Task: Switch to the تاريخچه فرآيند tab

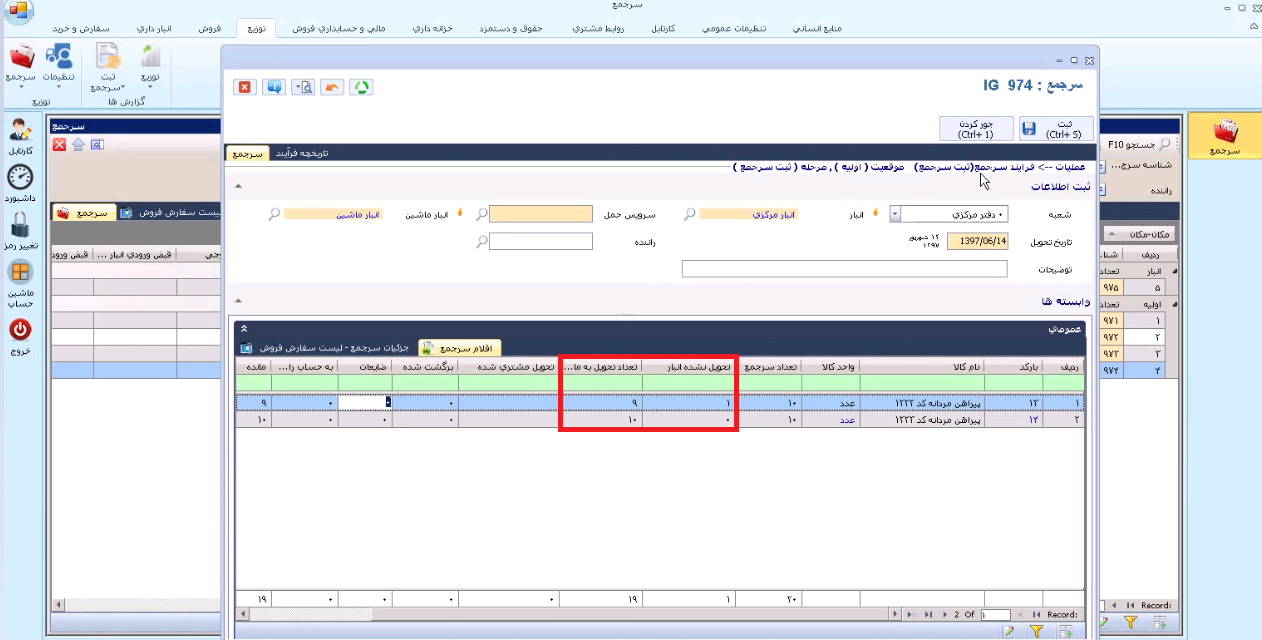Action: coord(301,154)
